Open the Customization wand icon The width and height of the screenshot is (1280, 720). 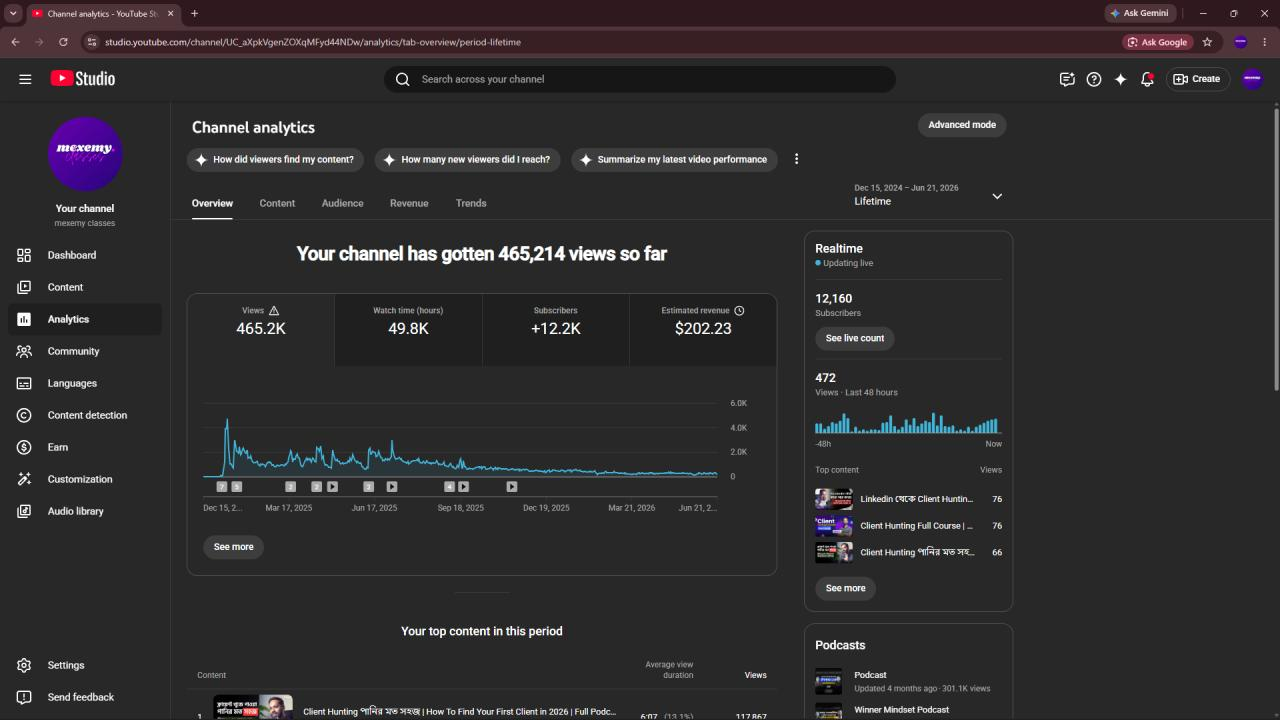[x=24, y=479]
